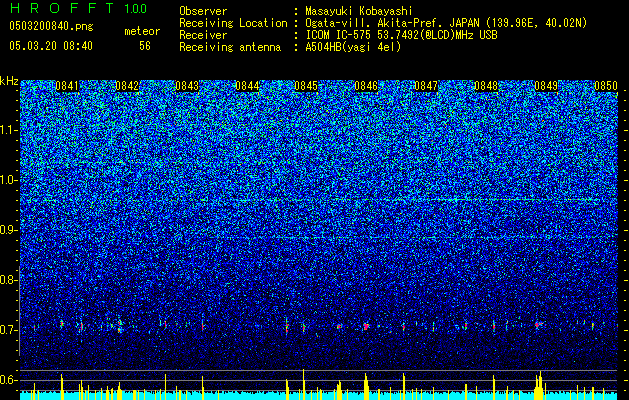This screenshot has height=400, width=629.
Task: Click the tallest yellow intensity spike near 0845
Action: [304, 384]
